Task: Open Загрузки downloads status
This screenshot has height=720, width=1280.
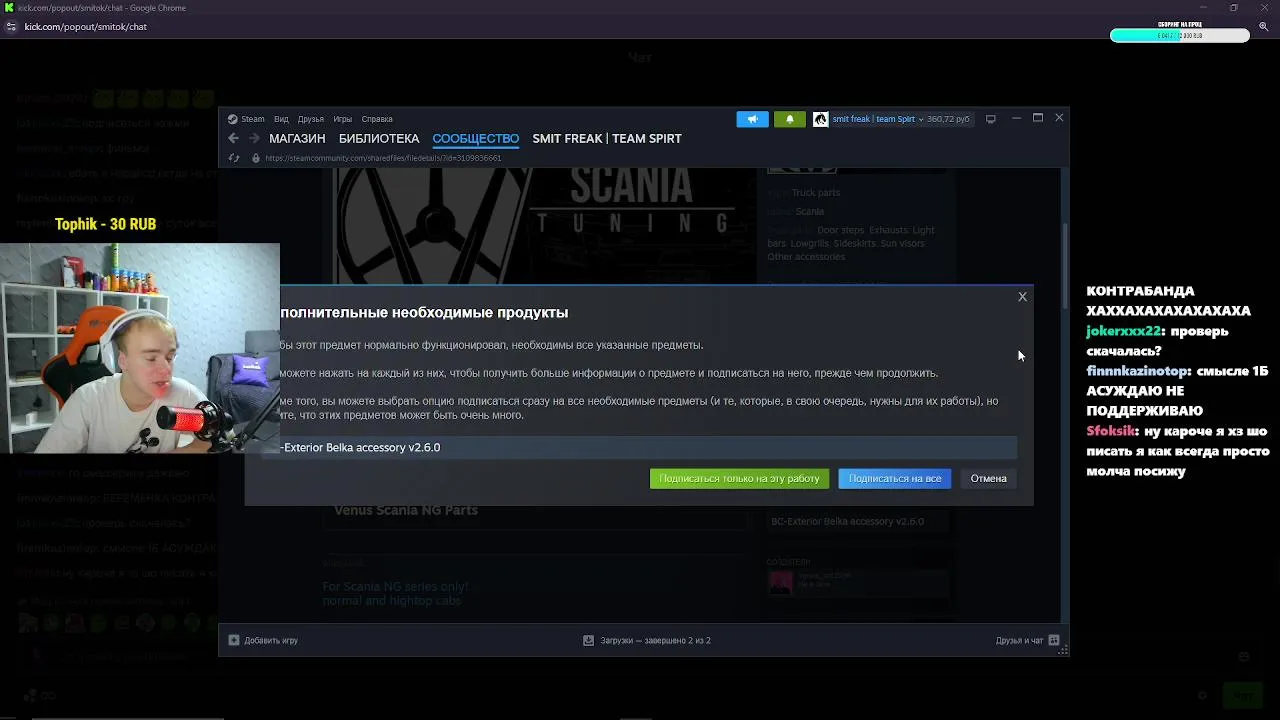Action: [655, 640]
